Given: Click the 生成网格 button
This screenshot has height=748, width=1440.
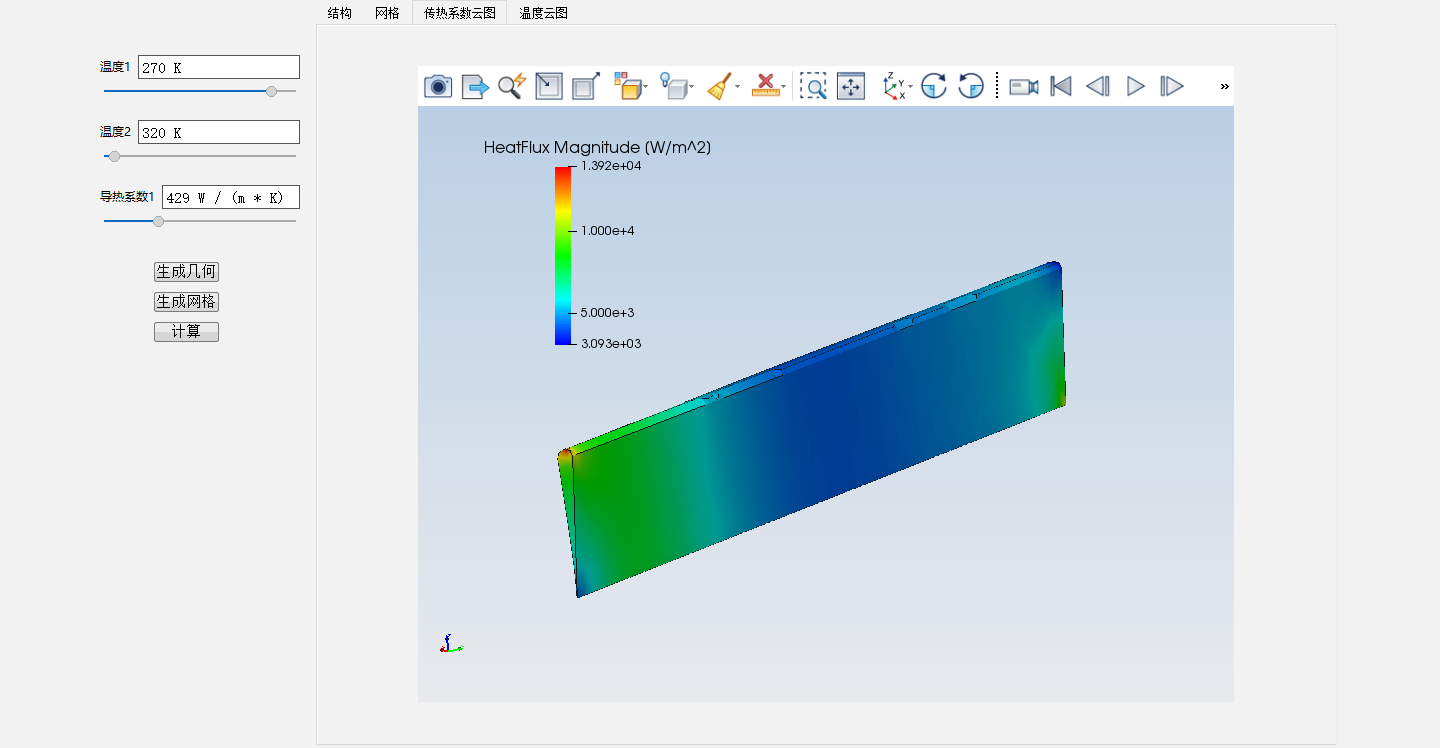Looking at the screenshot, I should (x=186, y=302).
